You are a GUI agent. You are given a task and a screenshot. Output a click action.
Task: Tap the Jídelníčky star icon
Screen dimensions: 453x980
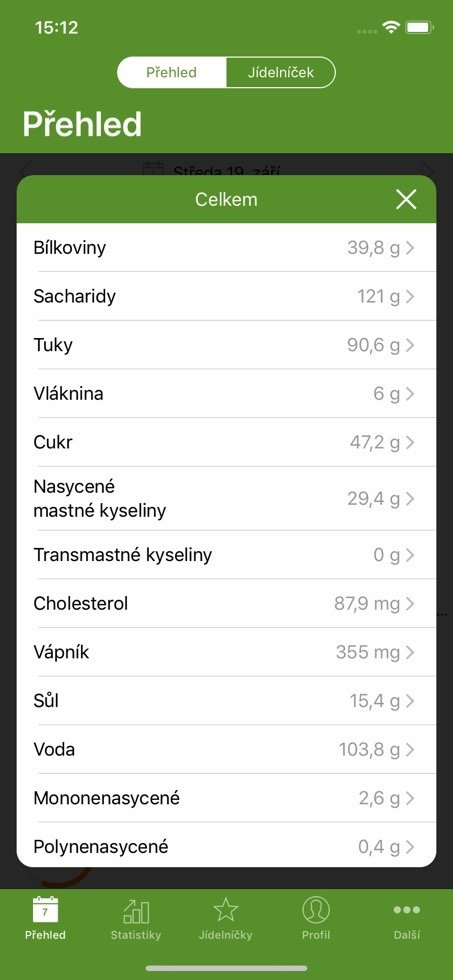(x=226, y=910)
